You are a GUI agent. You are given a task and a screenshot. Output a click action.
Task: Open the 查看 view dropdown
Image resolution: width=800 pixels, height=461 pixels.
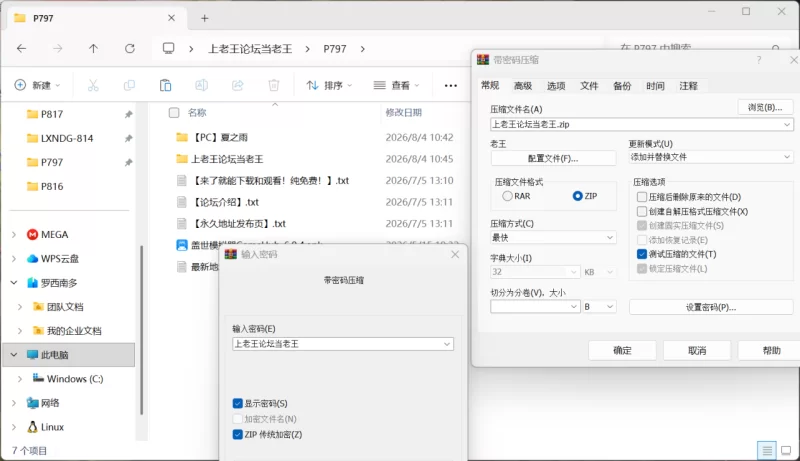coord(396,85)
